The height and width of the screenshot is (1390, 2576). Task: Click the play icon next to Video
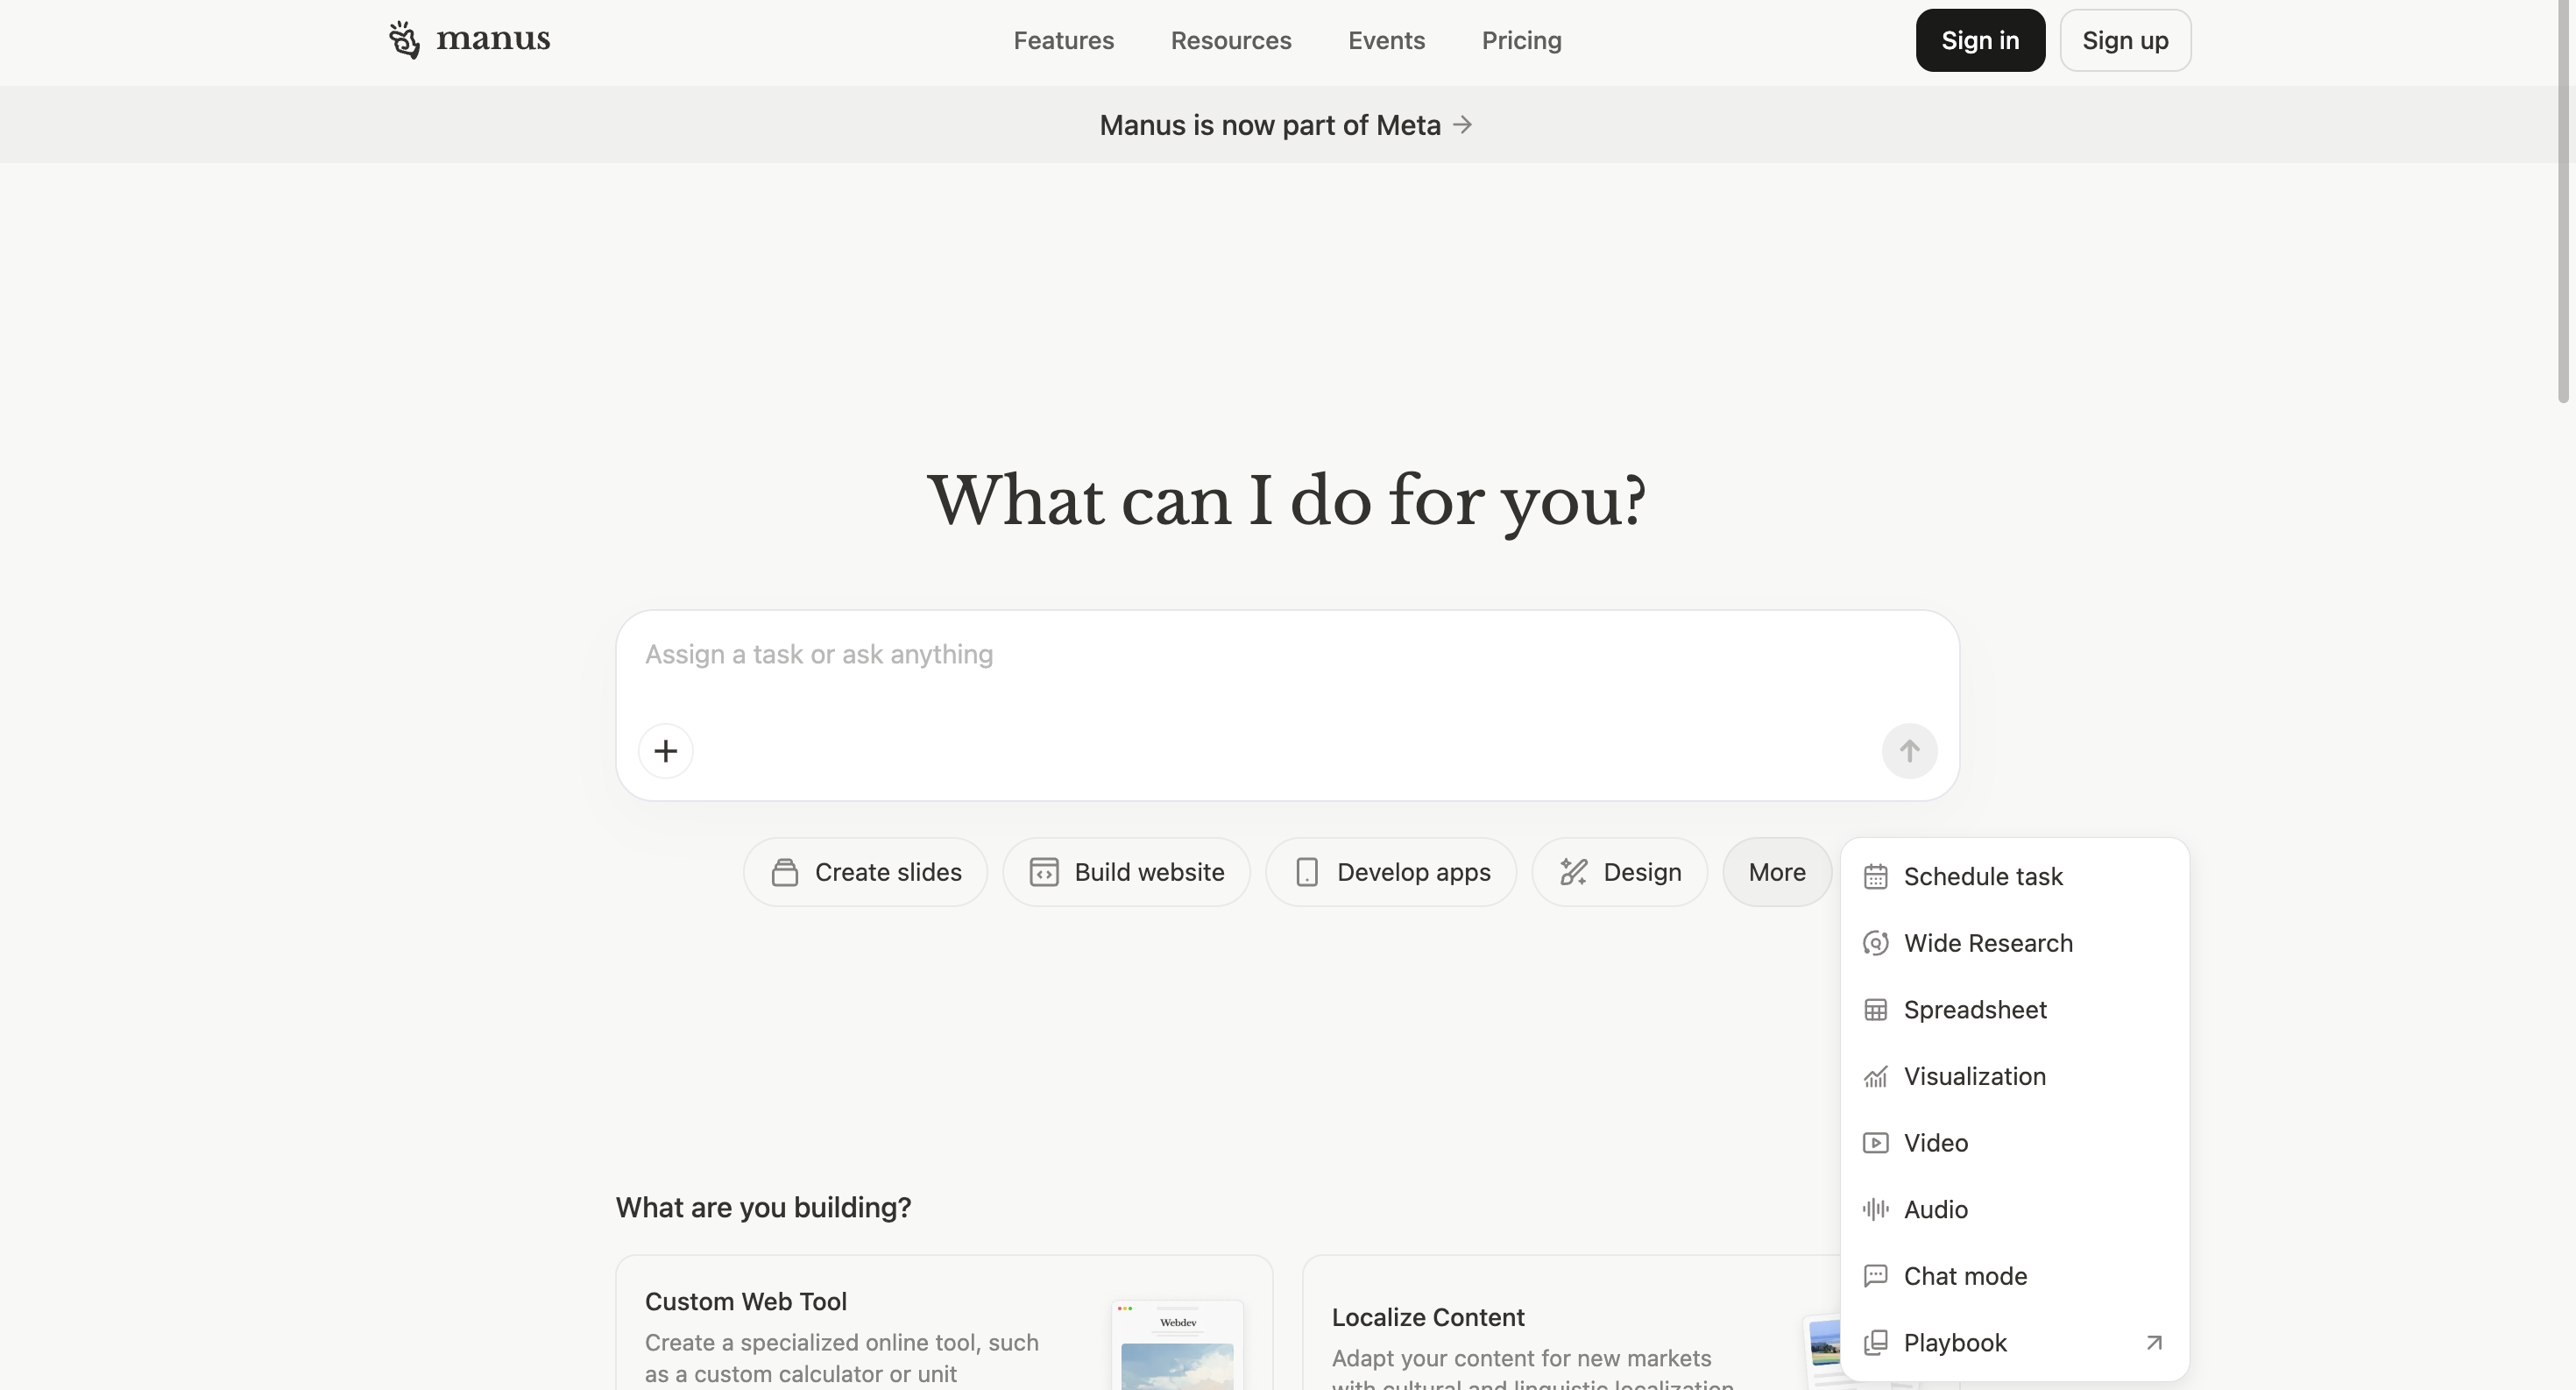coord(1876,1143)
